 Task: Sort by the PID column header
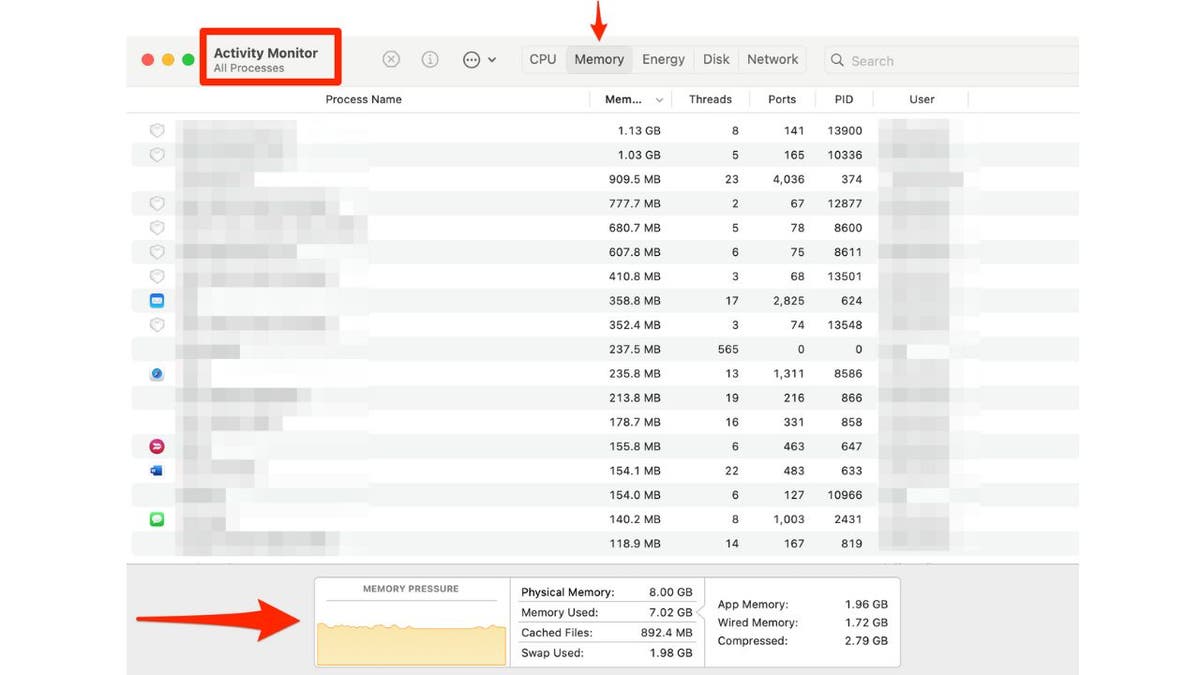844,100
